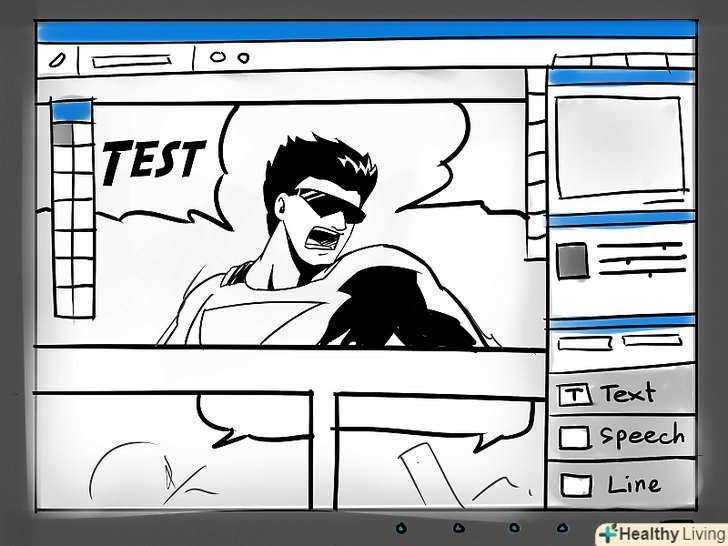Click the vertical scrollbar beside the canvas
The image size is (728, 546).
click(536, 164)
